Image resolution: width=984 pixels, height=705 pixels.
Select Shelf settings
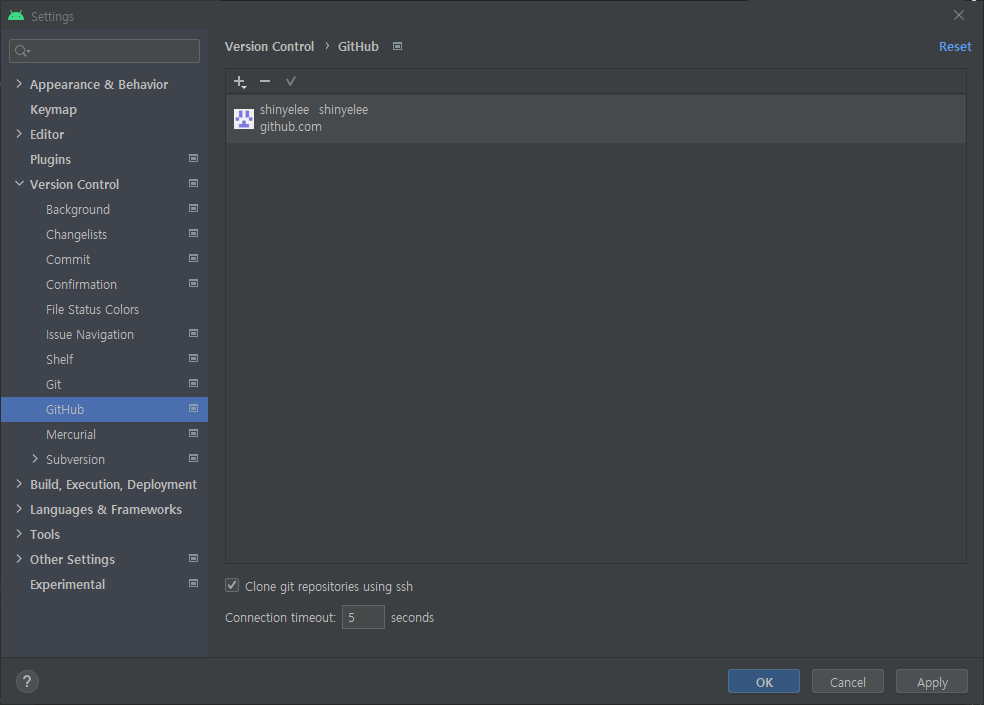click(60, 359)
